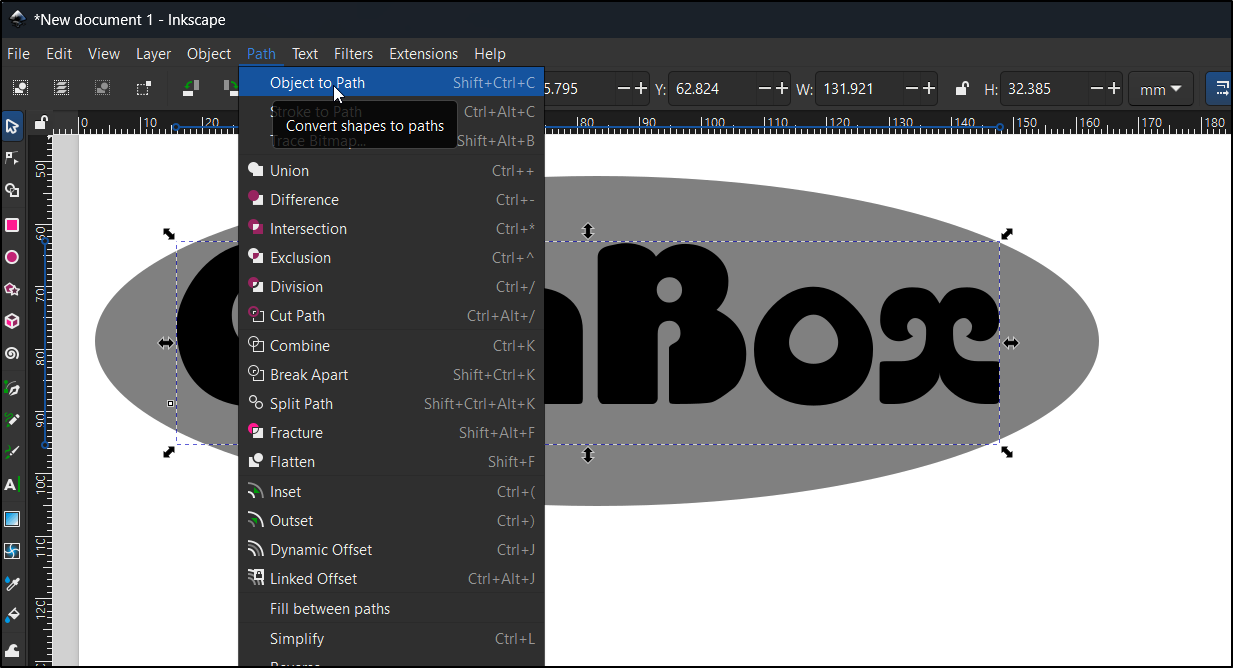This screenshot has width=1233, height=668.
Task: Select the Shape Builder tool
Action: pos(12,190)
